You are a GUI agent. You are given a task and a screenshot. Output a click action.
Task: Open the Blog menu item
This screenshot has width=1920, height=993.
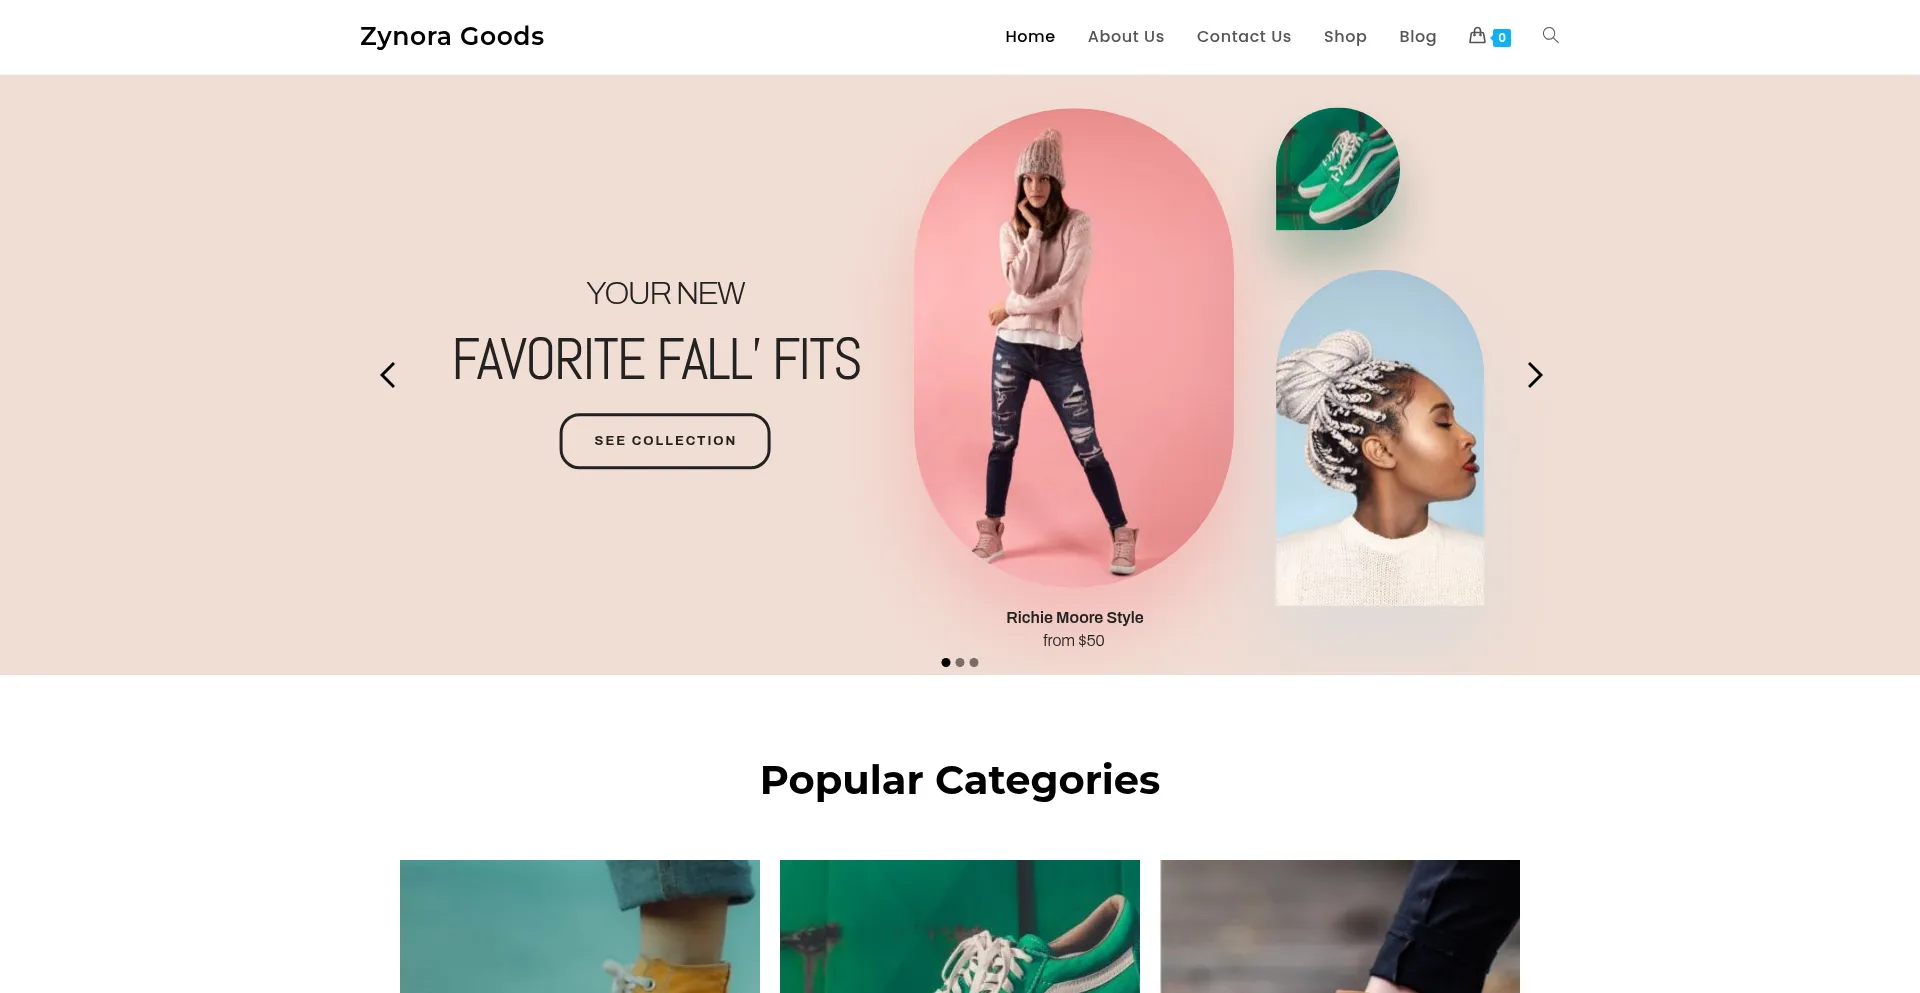pos(1418,36)
